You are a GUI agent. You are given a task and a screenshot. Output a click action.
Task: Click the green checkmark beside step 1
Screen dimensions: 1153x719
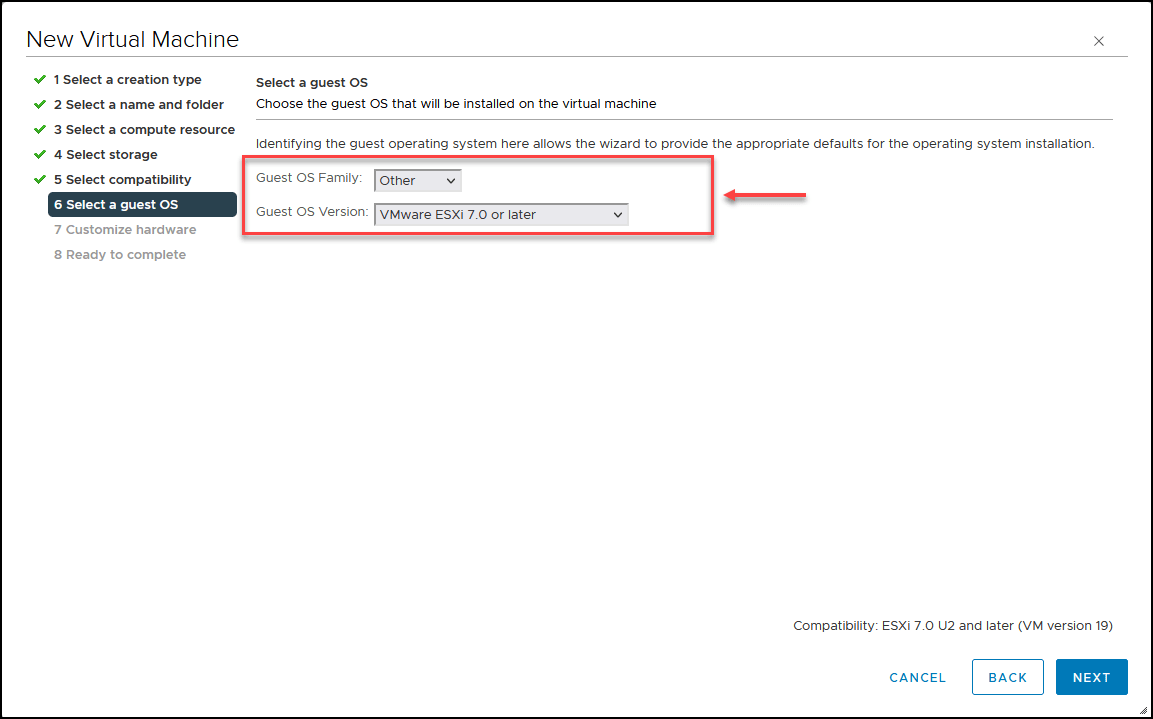[40, 79]
